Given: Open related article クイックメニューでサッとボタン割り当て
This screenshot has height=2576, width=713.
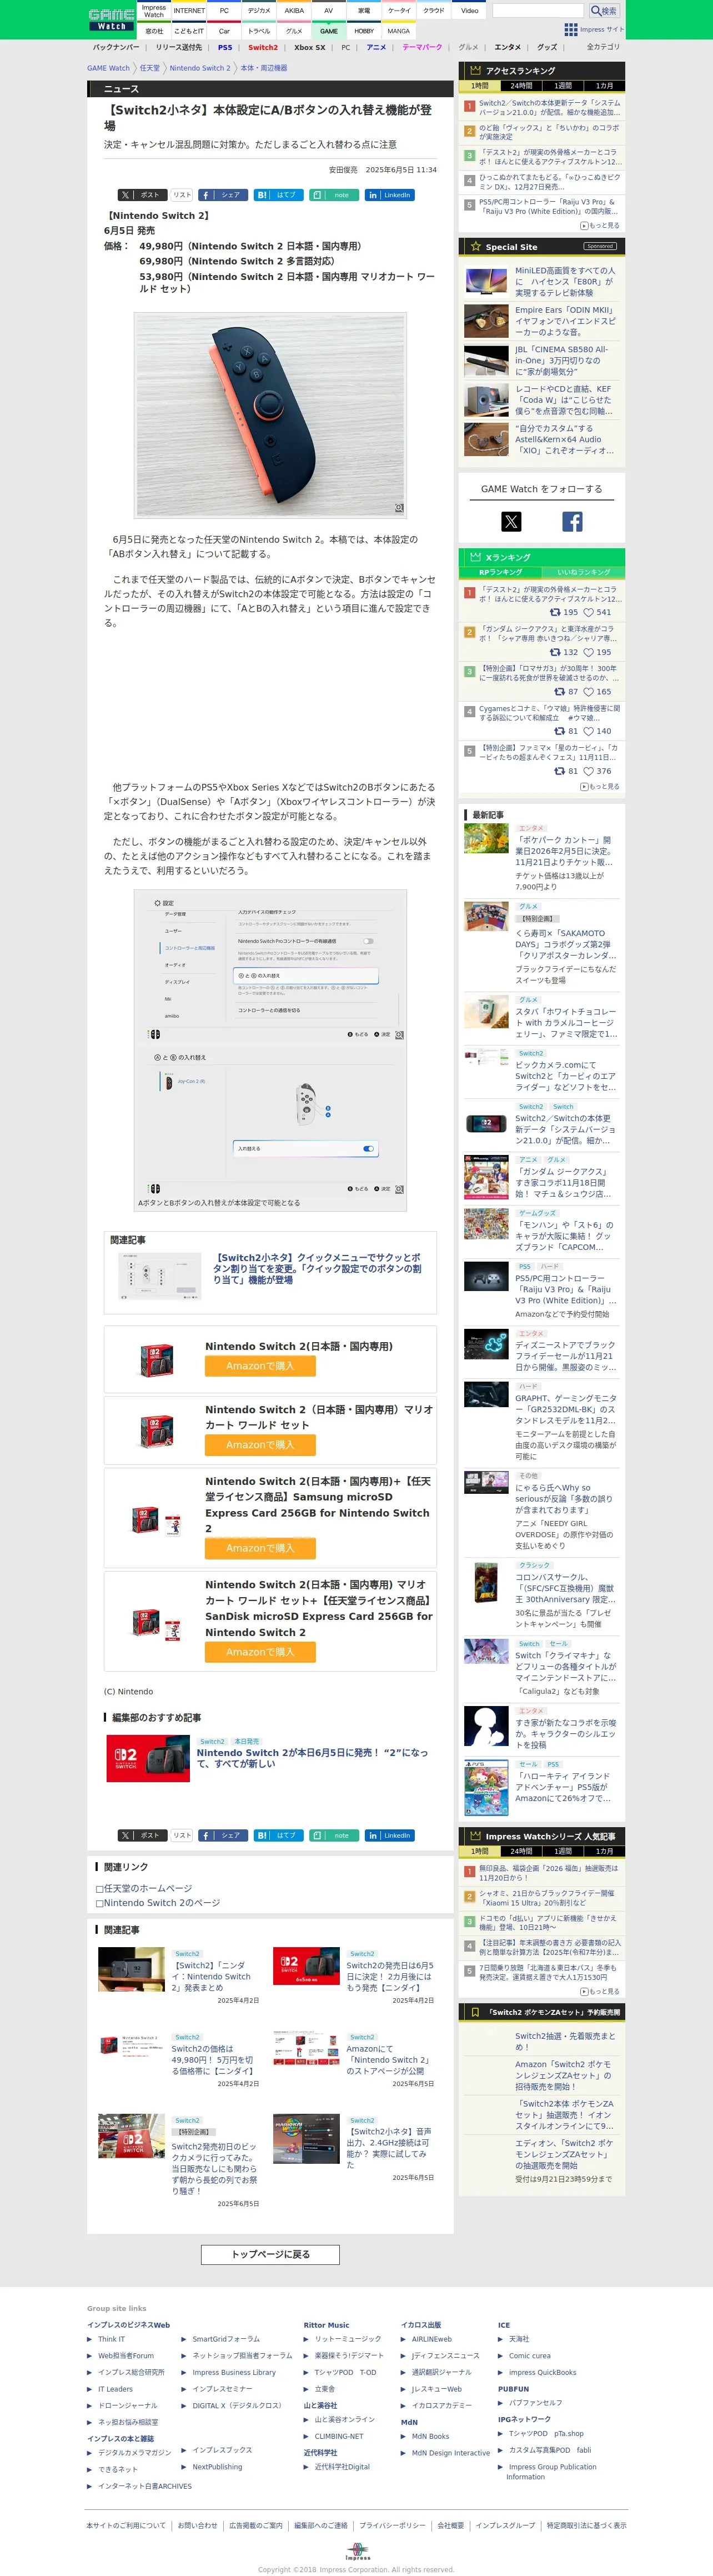Looking at the screenshot, I should tap(317, 1268).
